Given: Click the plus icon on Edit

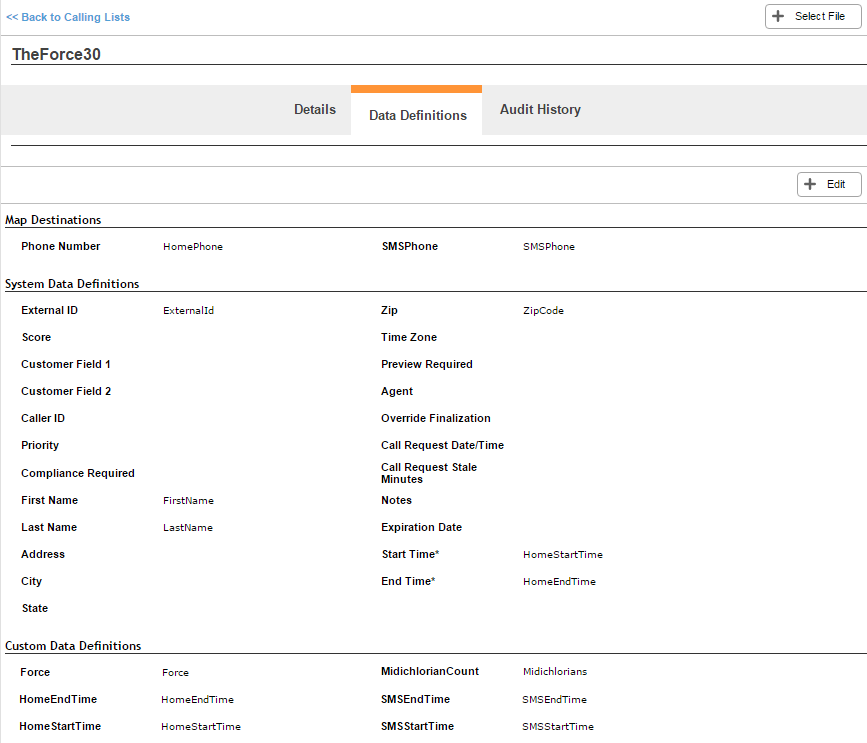Looking at the screenshot, I should (809, 184).
